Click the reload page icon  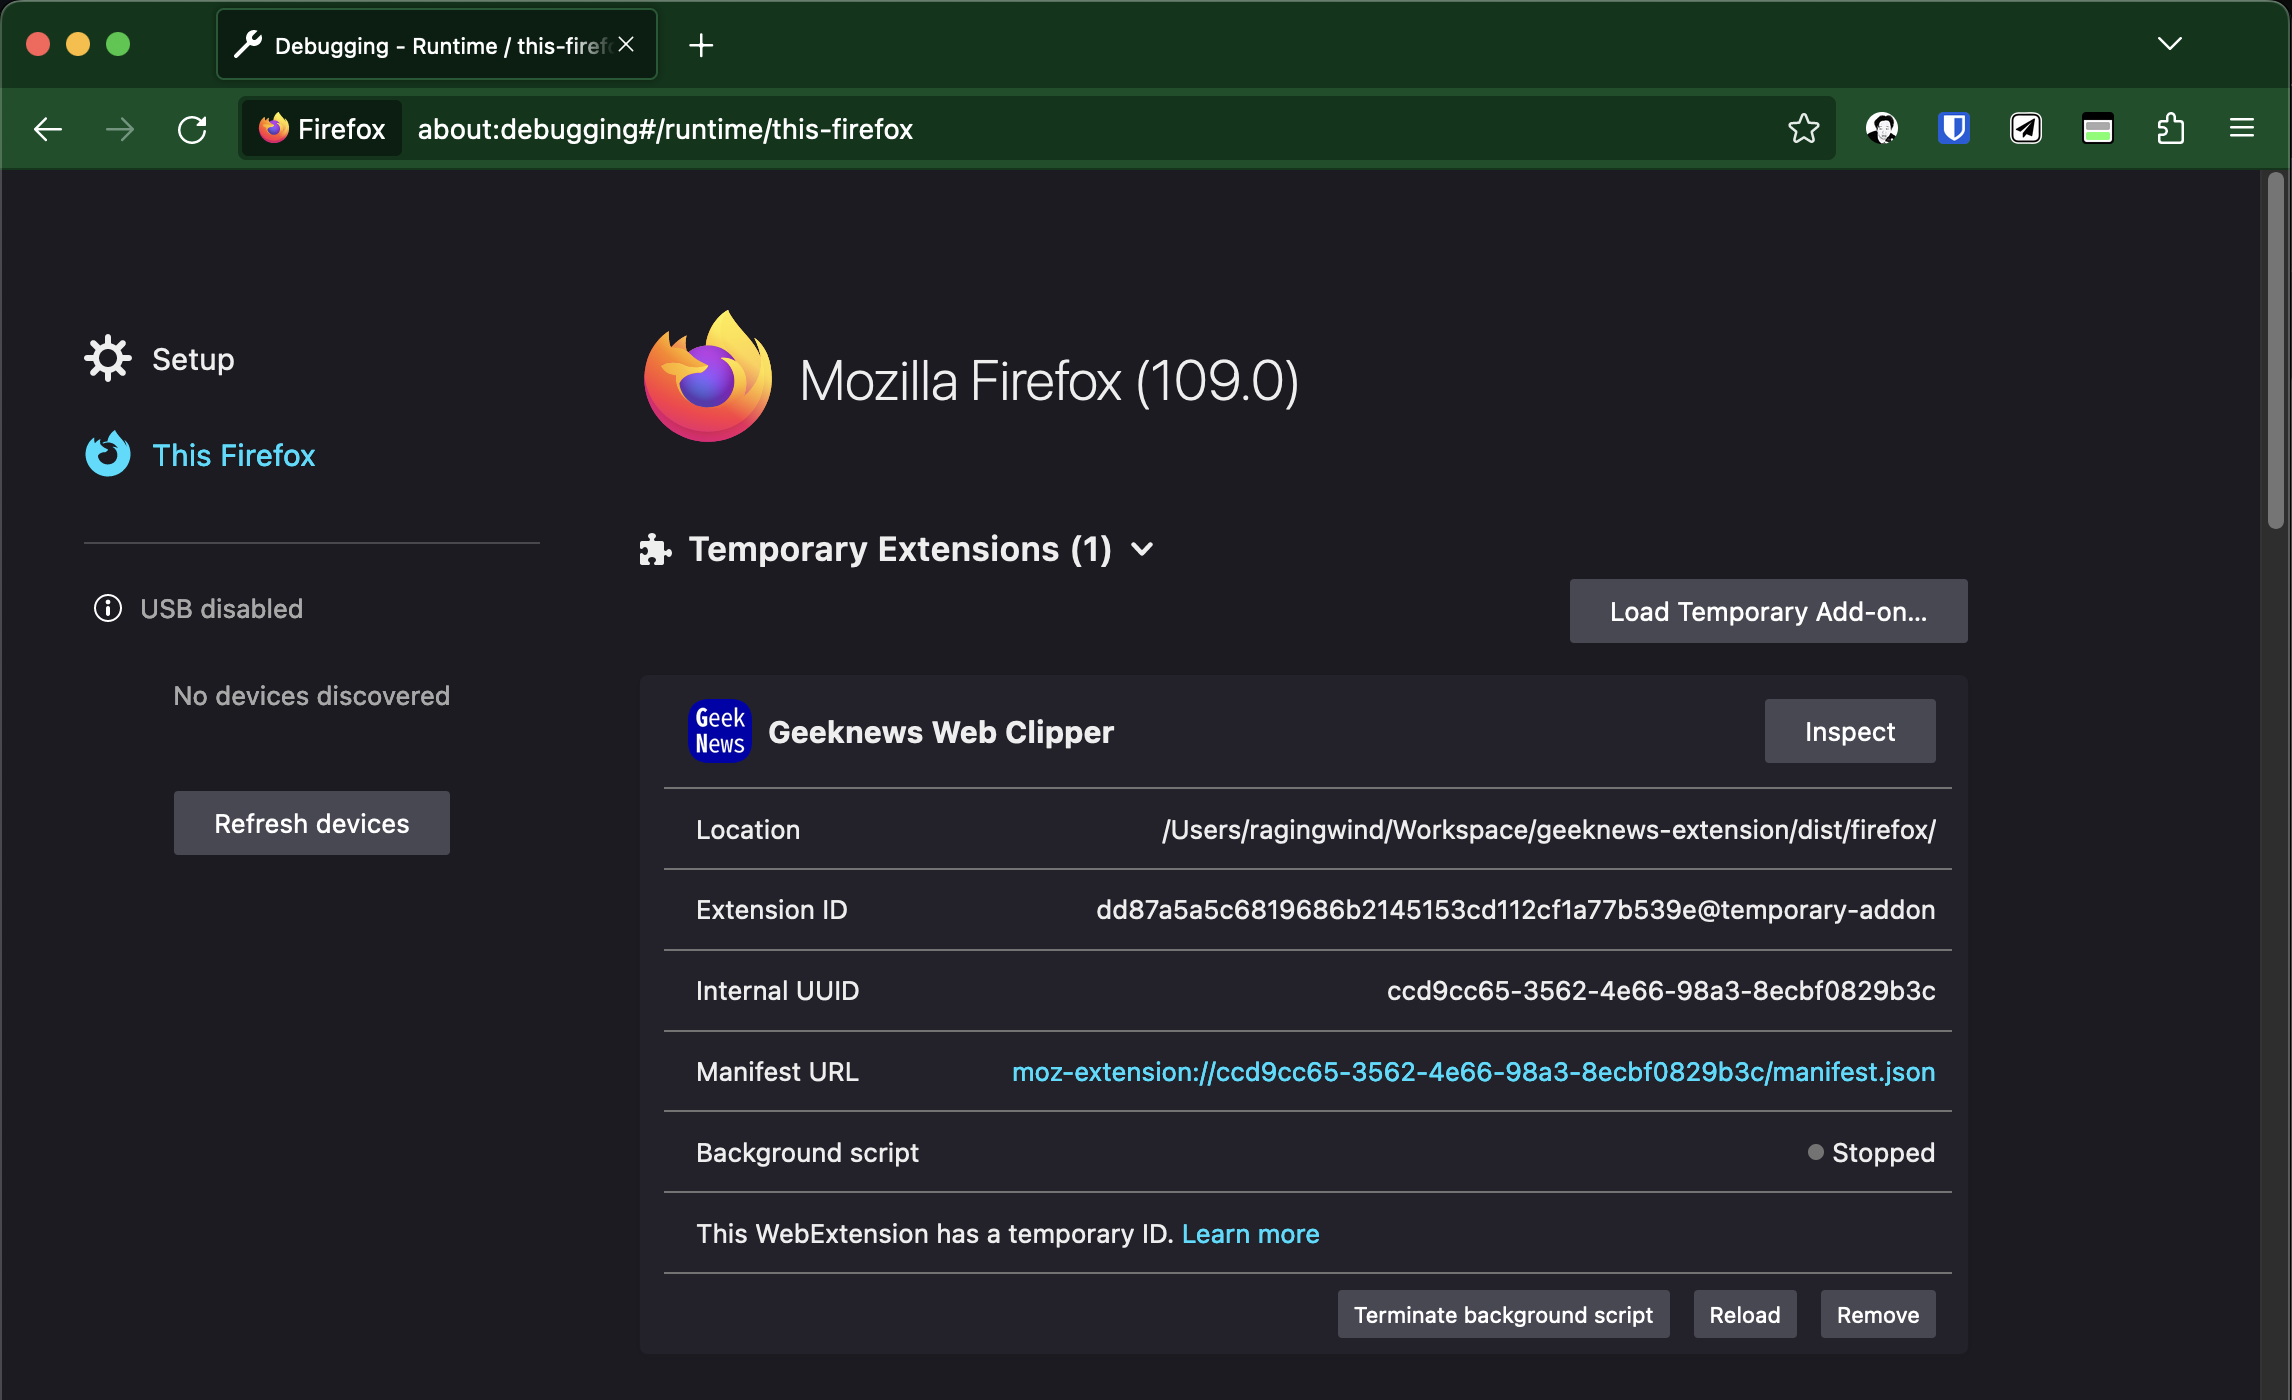[192, 129]
